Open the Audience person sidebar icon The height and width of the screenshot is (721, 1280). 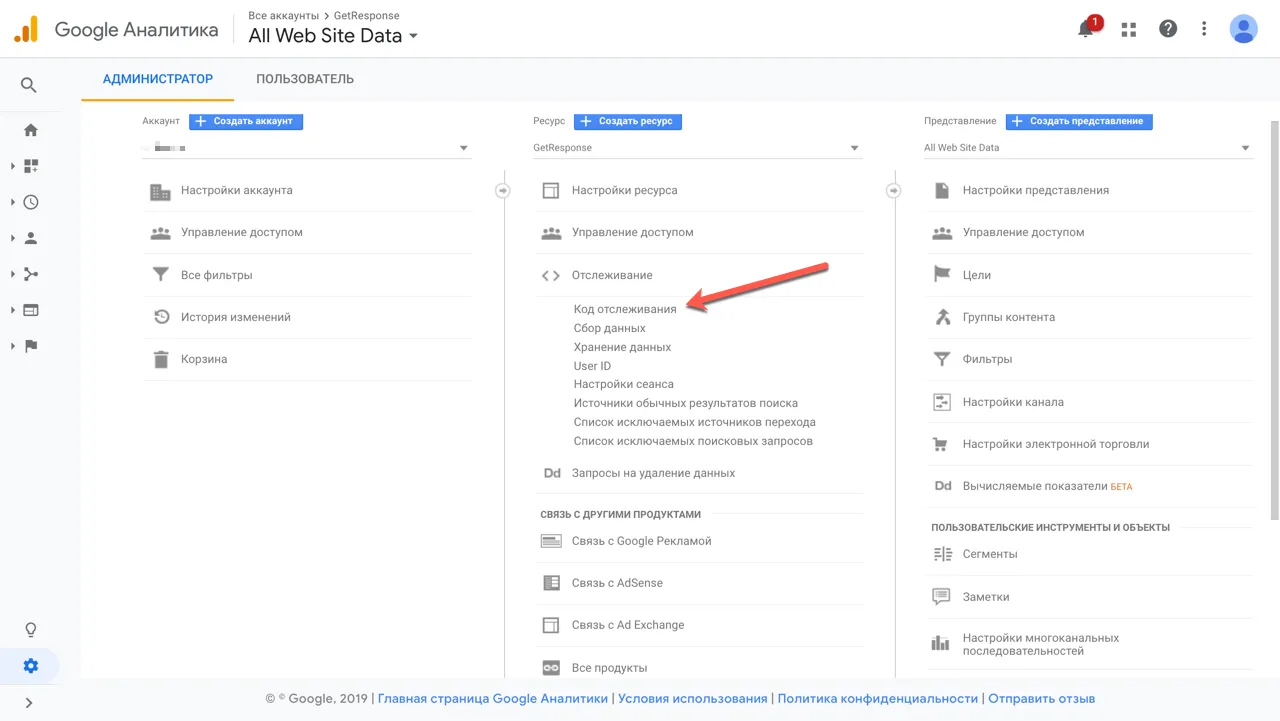point(31,238)
